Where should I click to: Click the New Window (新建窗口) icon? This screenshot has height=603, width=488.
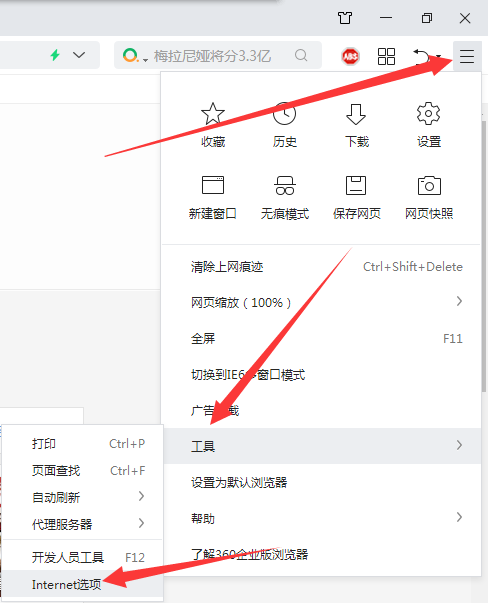(213, 185)
